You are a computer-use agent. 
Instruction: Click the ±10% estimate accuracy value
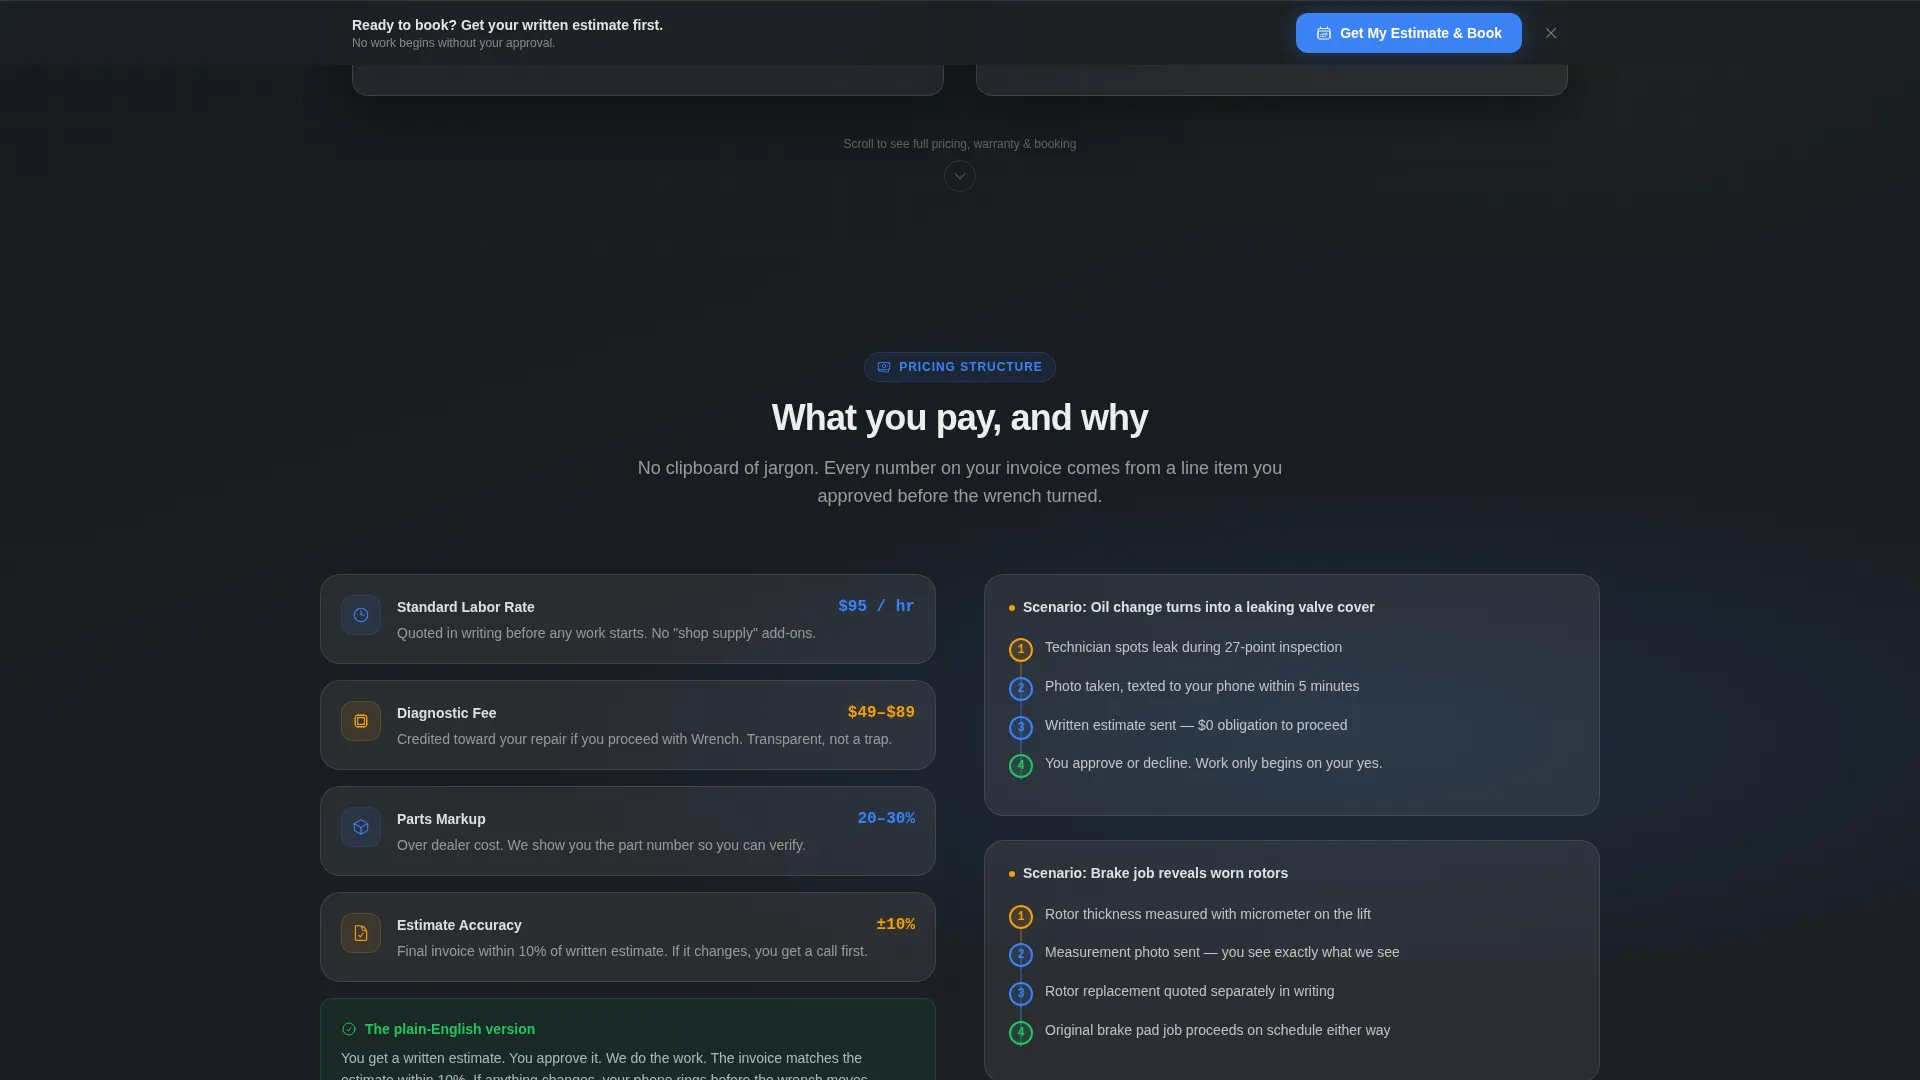click(895, 924)
